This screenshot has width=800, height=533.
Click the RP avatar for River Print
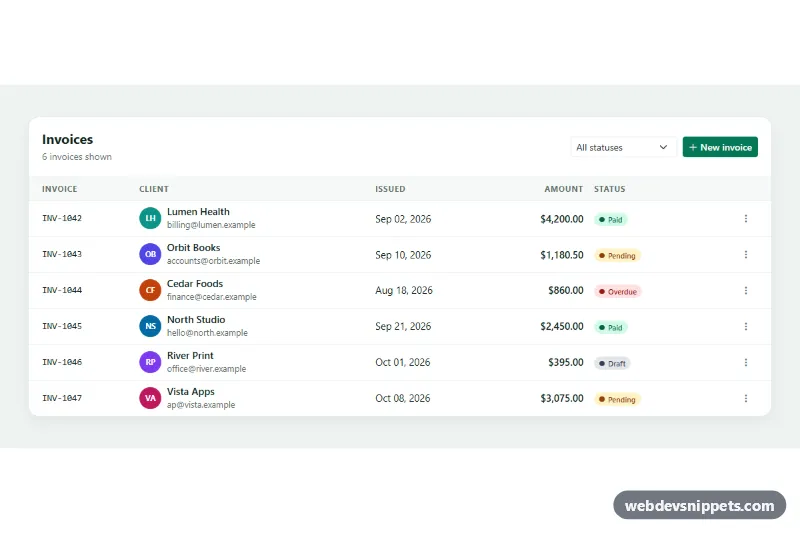pyautogui.click(x=150, y=362)
